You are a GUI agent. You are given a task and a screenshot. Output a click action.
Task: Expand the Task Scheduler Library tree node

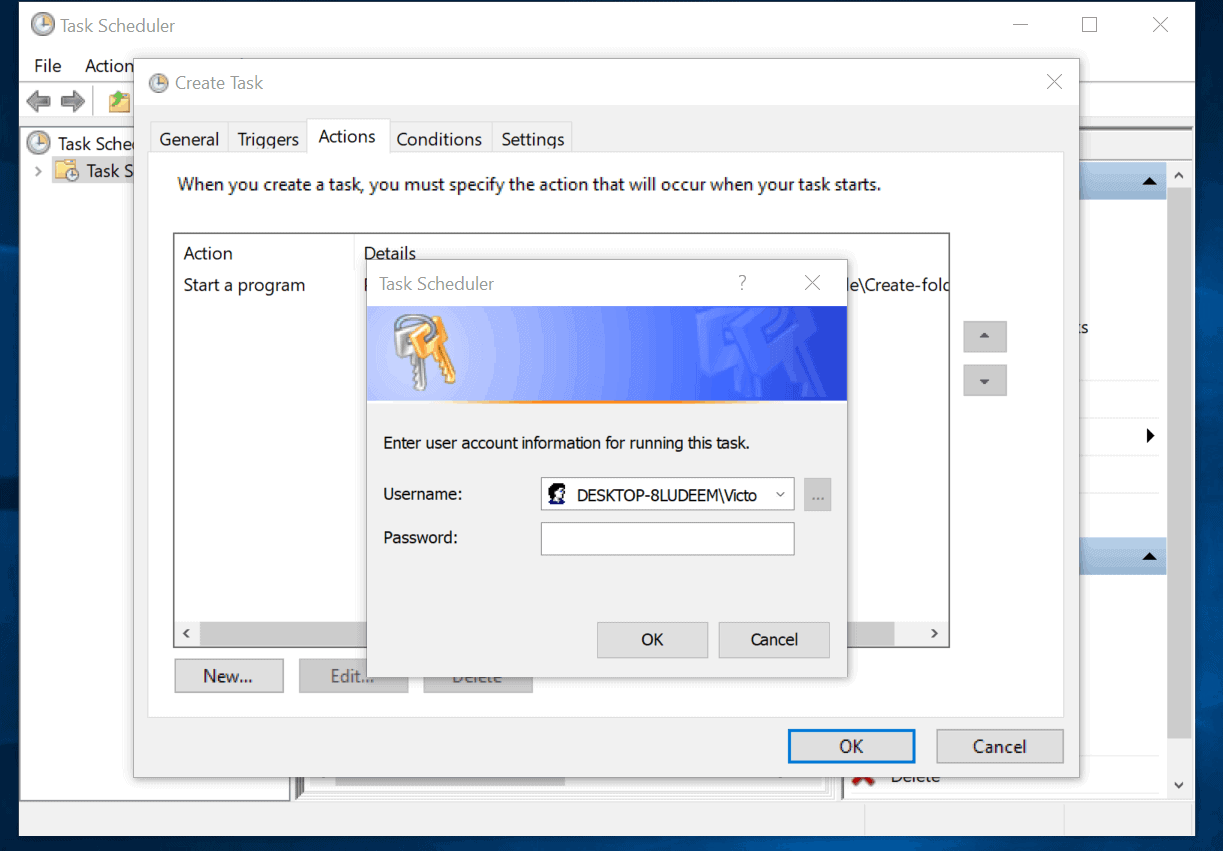click(38, 171)
